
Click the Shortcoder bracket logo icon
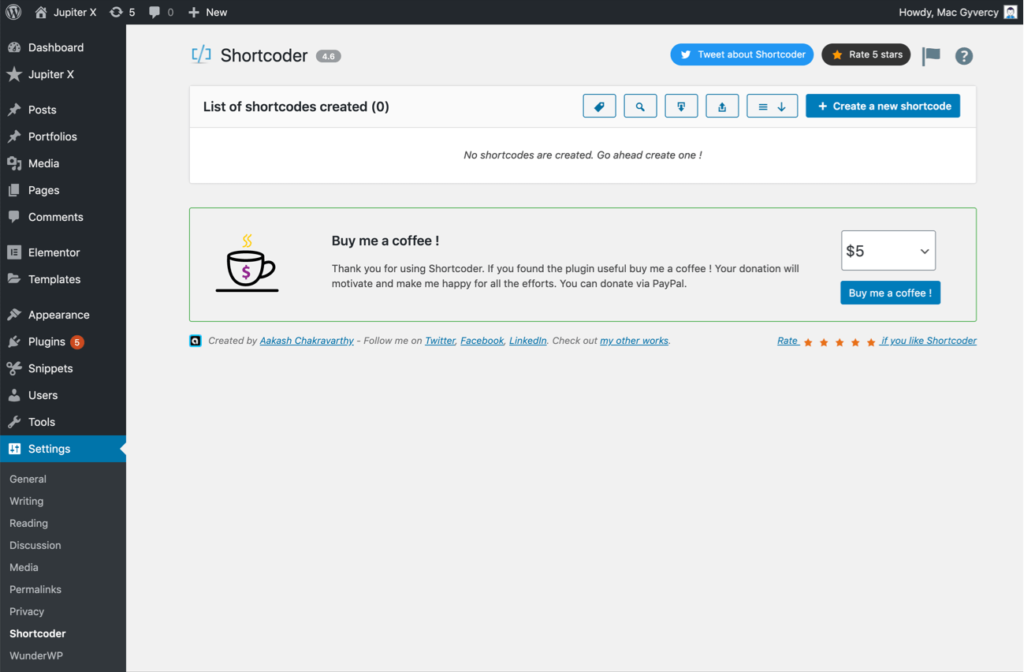[201, 55]
